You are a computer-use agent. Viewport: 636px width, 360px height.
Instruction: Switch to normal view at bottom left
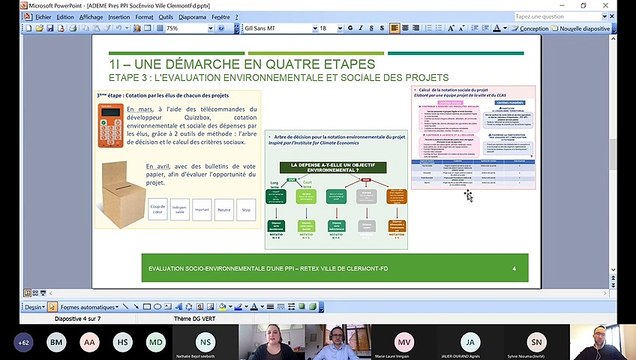(x=27, y=293)
